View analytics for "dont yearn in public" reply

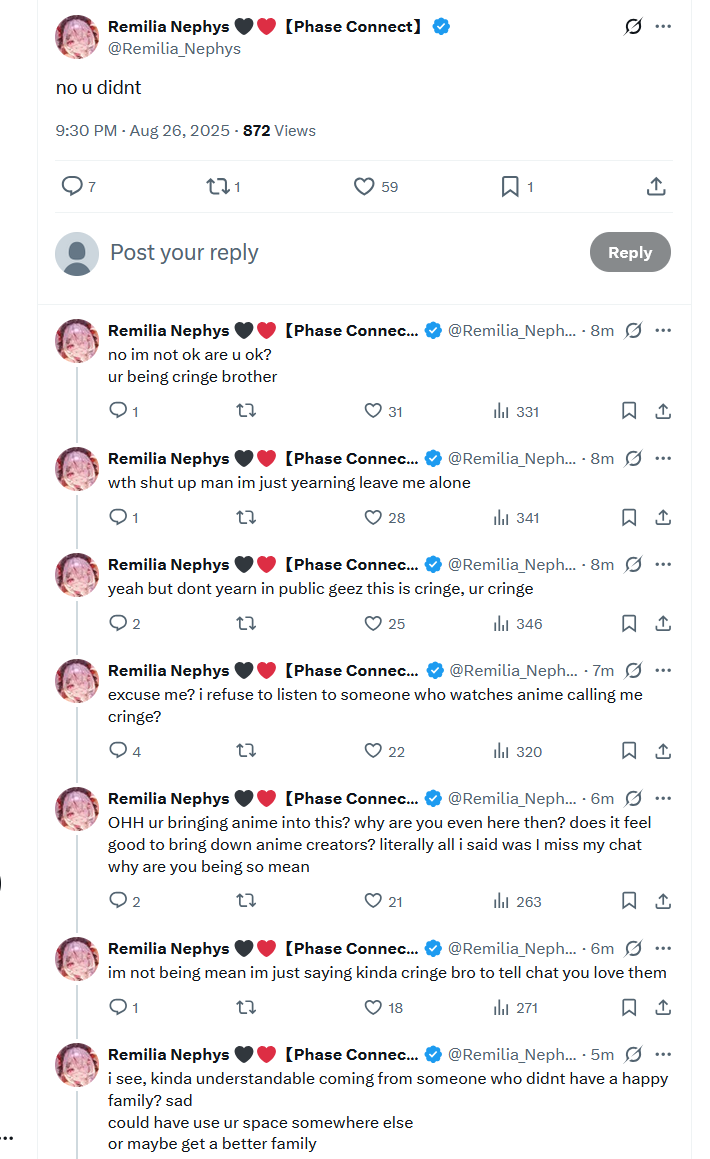point(517,624)
